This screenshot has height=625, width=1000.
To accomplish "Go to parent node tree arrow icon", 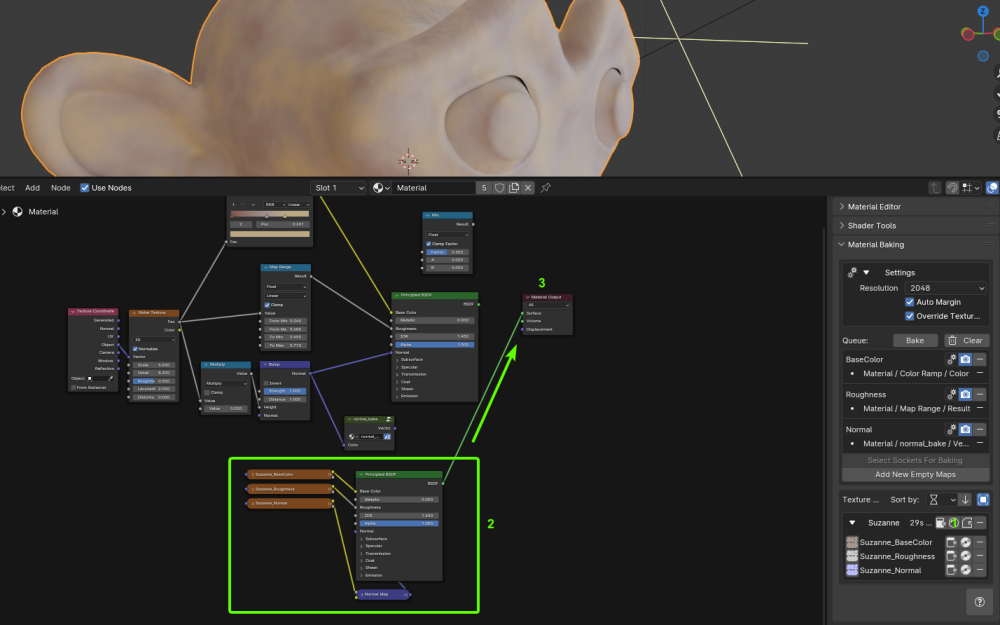I will 934,188.
